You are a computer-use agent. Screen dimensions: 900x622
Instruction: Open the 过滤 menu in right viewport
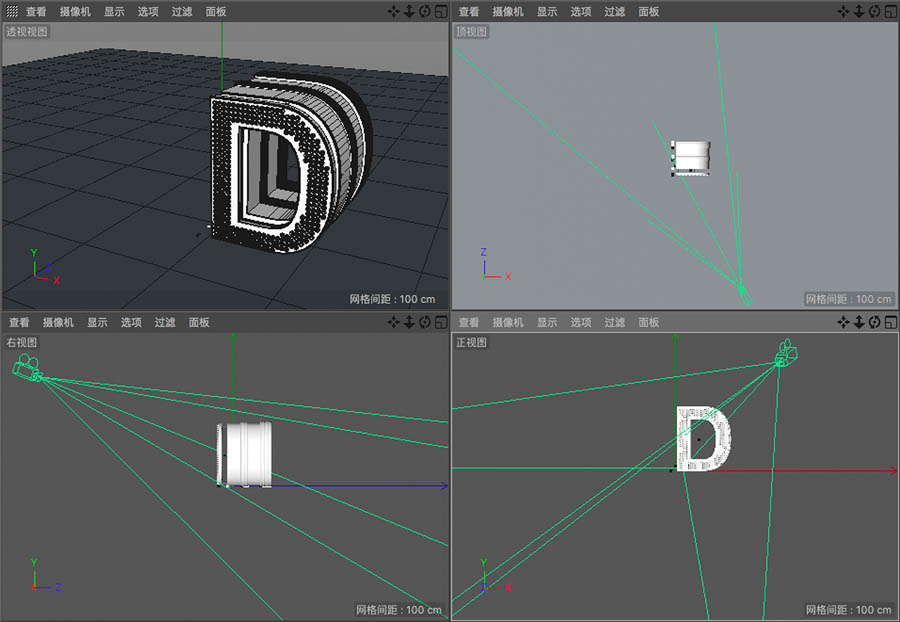164,322
